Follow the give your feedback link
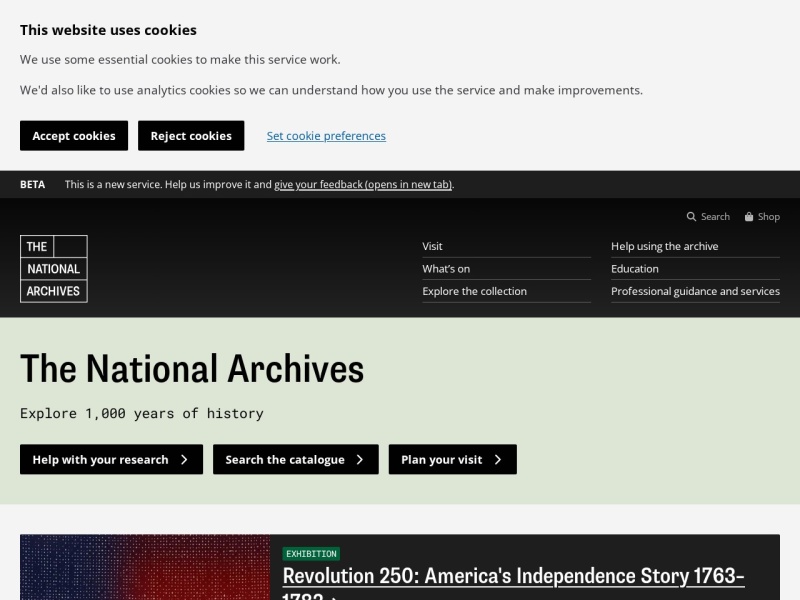The height and width of the screenshot is (600, 800). [x=363, y=185]
